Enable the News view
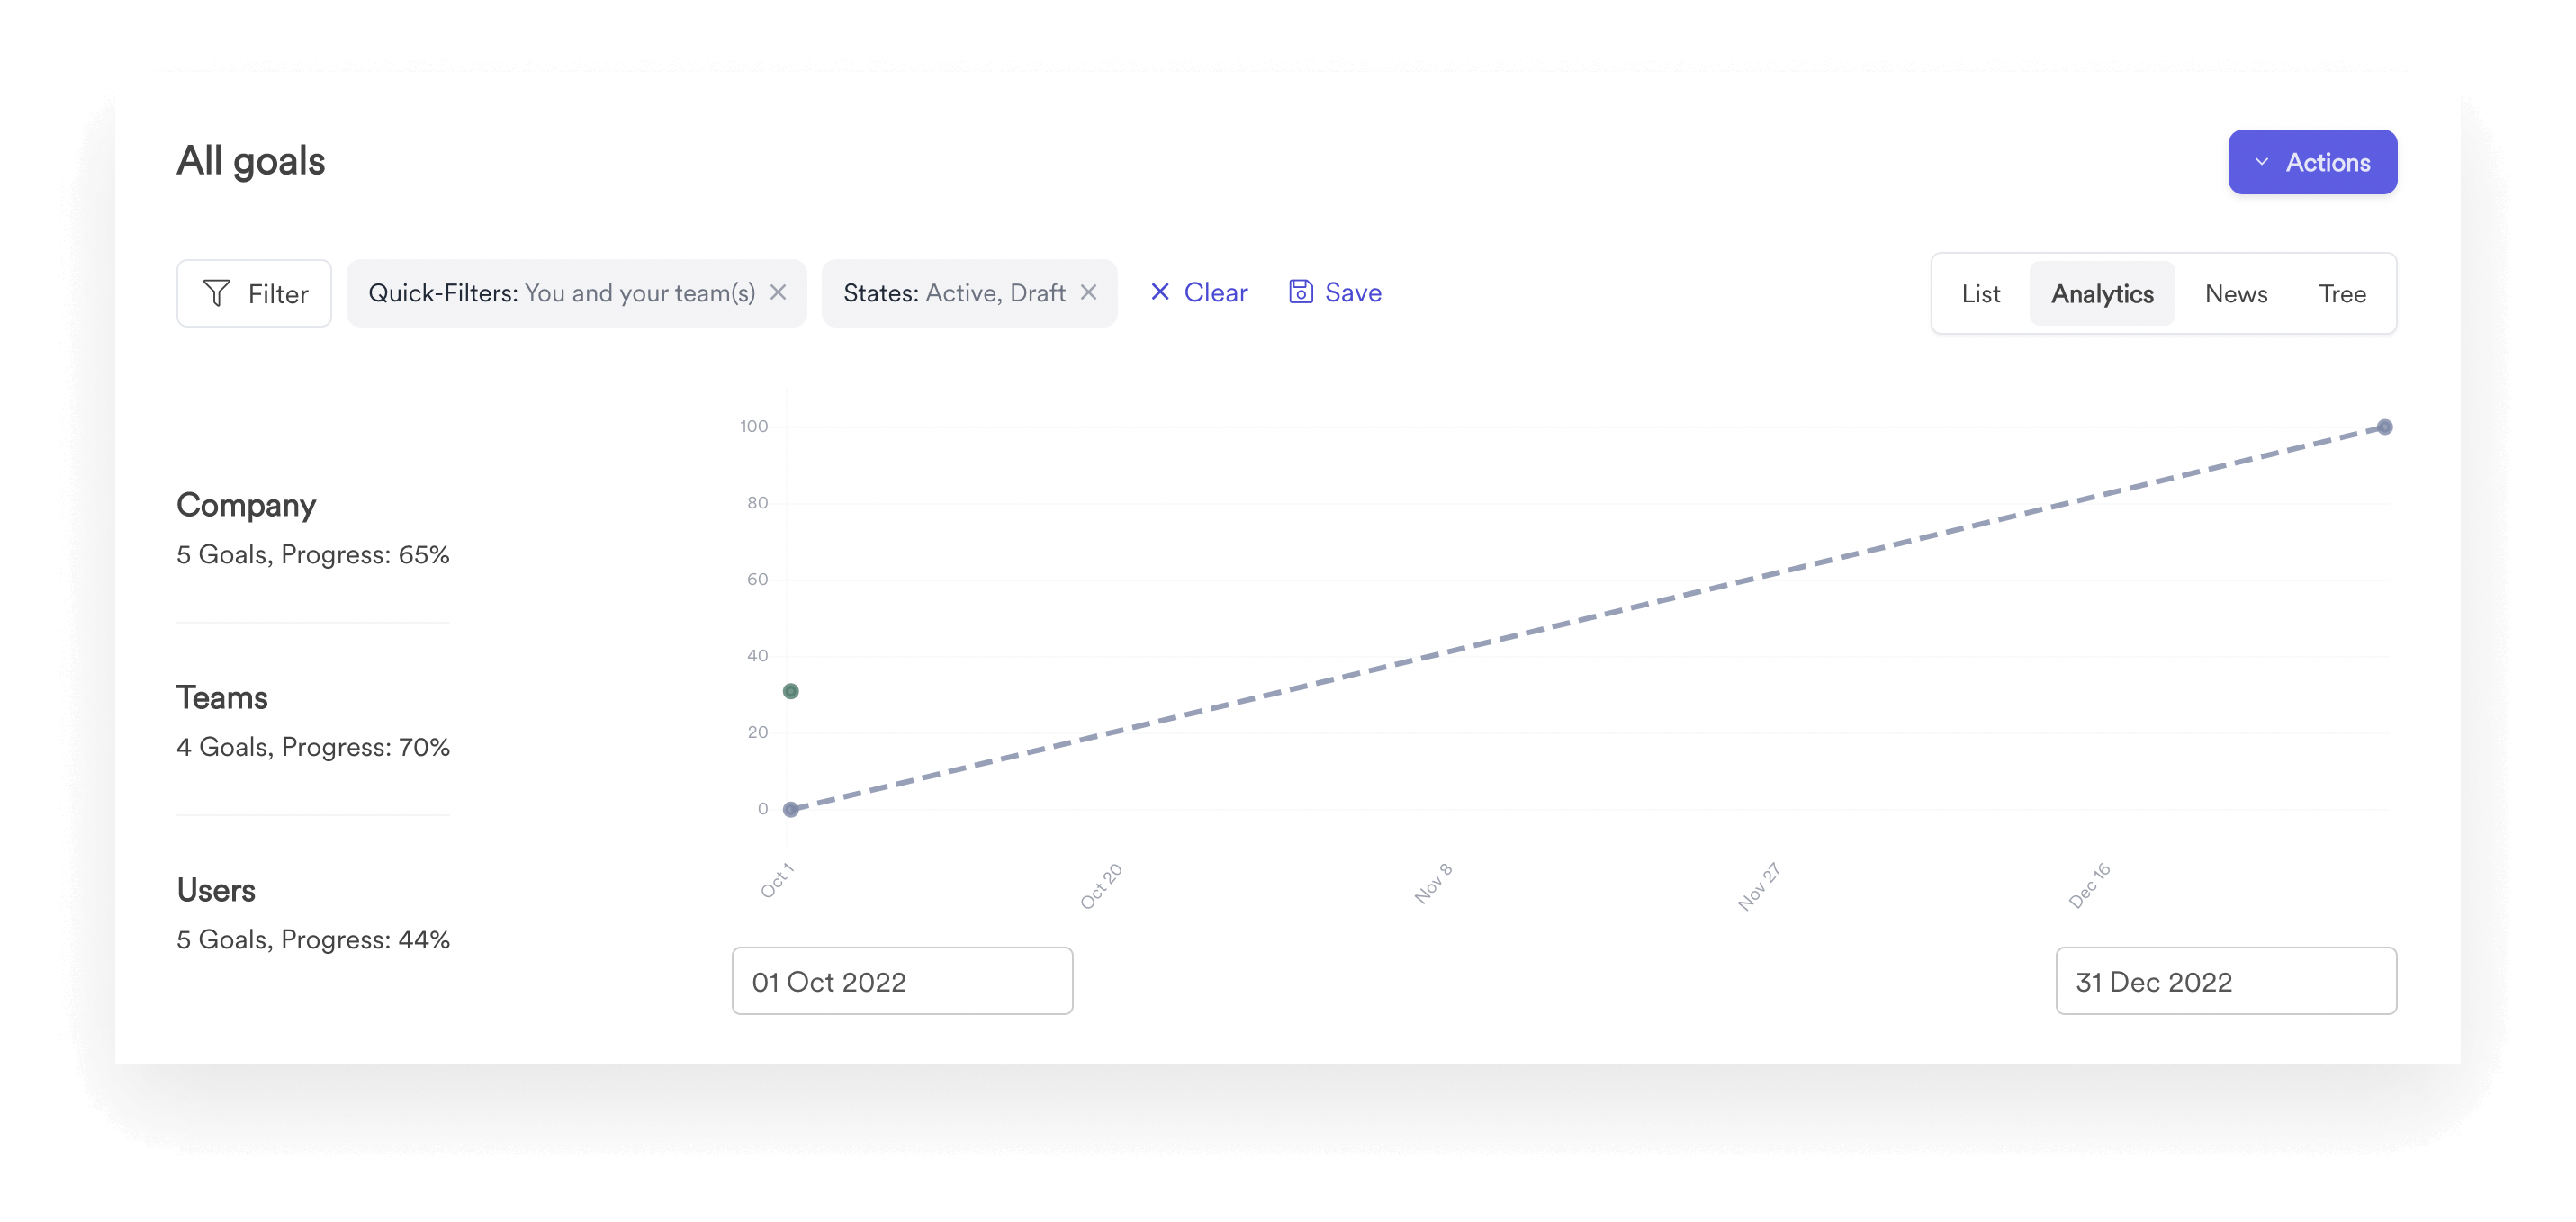This screenshot has height=1222, width=2576. click(x=2236, y=293)
